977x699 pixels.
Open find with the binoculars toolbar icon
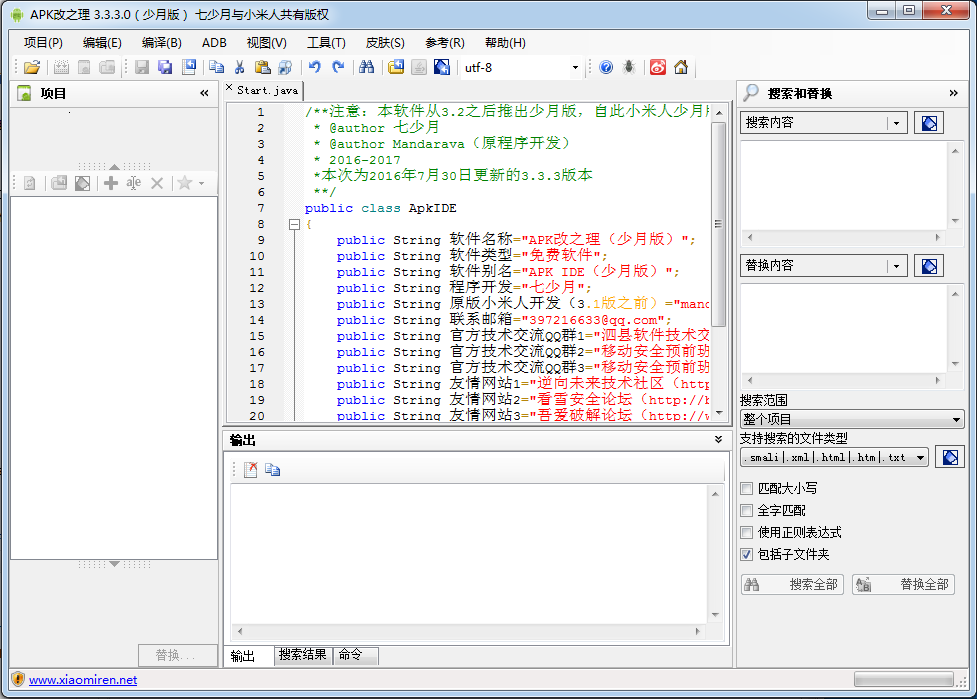coord(366,67)
